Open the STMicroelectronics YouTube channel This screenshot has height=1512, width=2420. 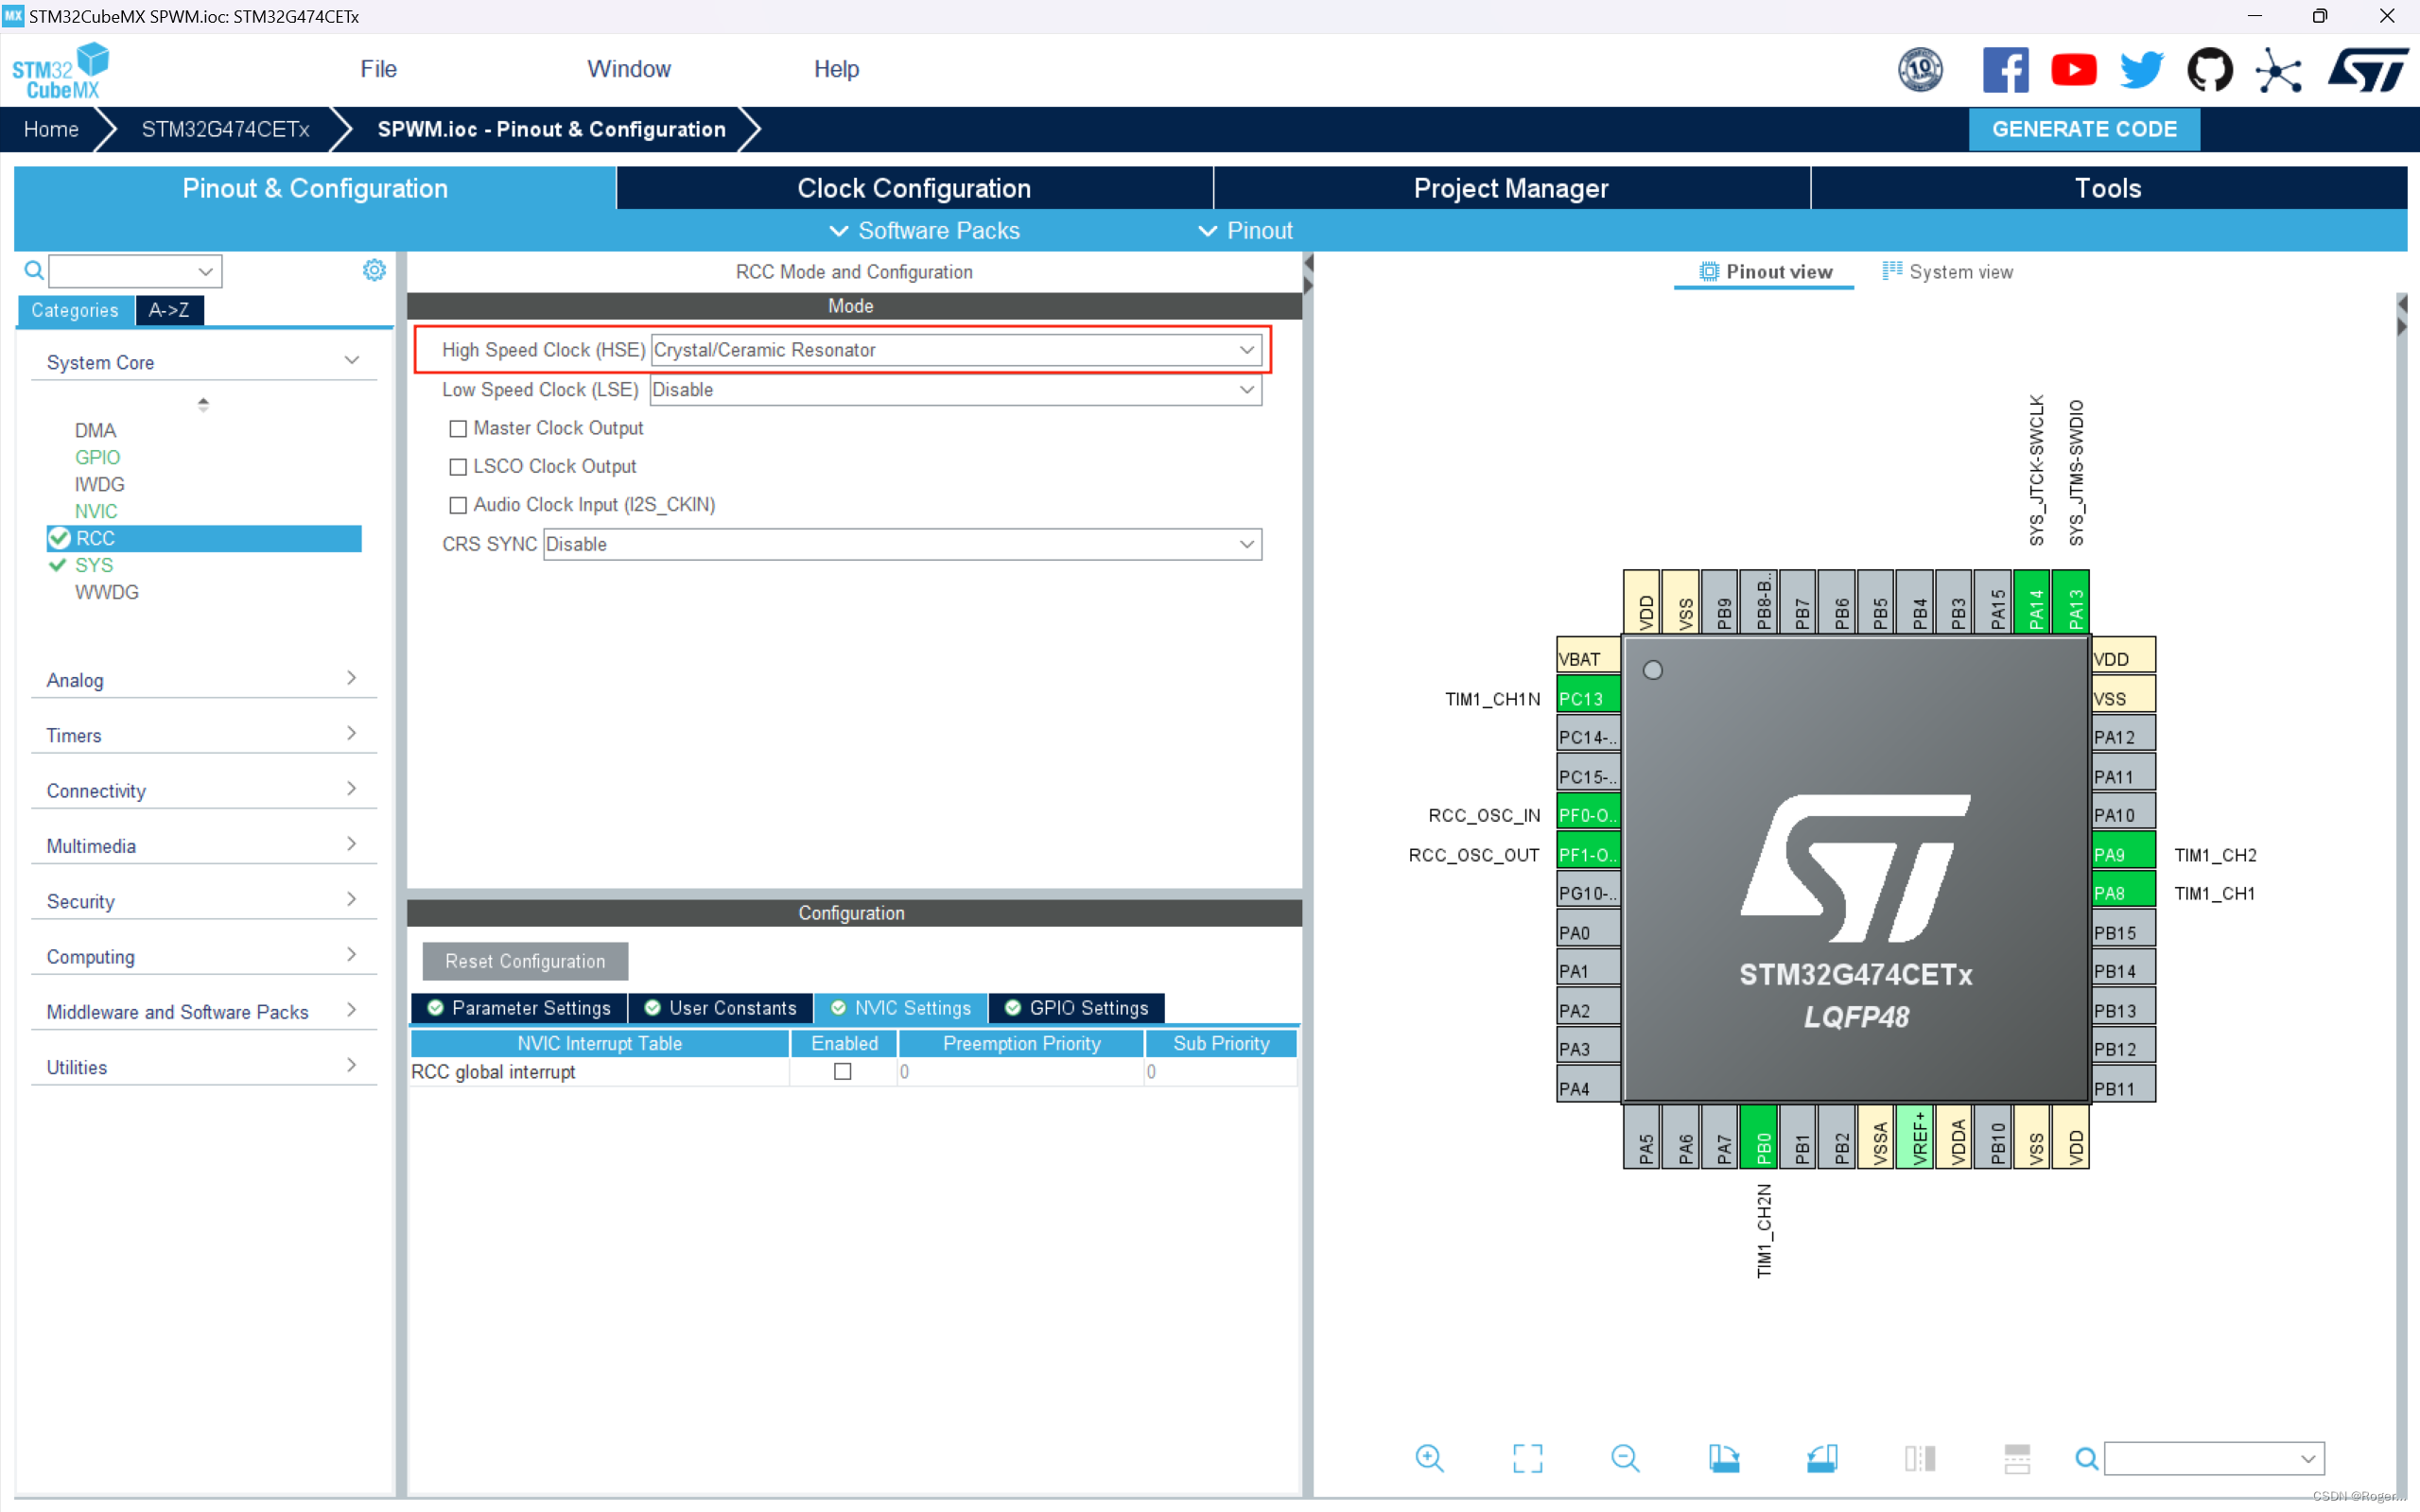pyautogui.click(x=2074, y=70)
